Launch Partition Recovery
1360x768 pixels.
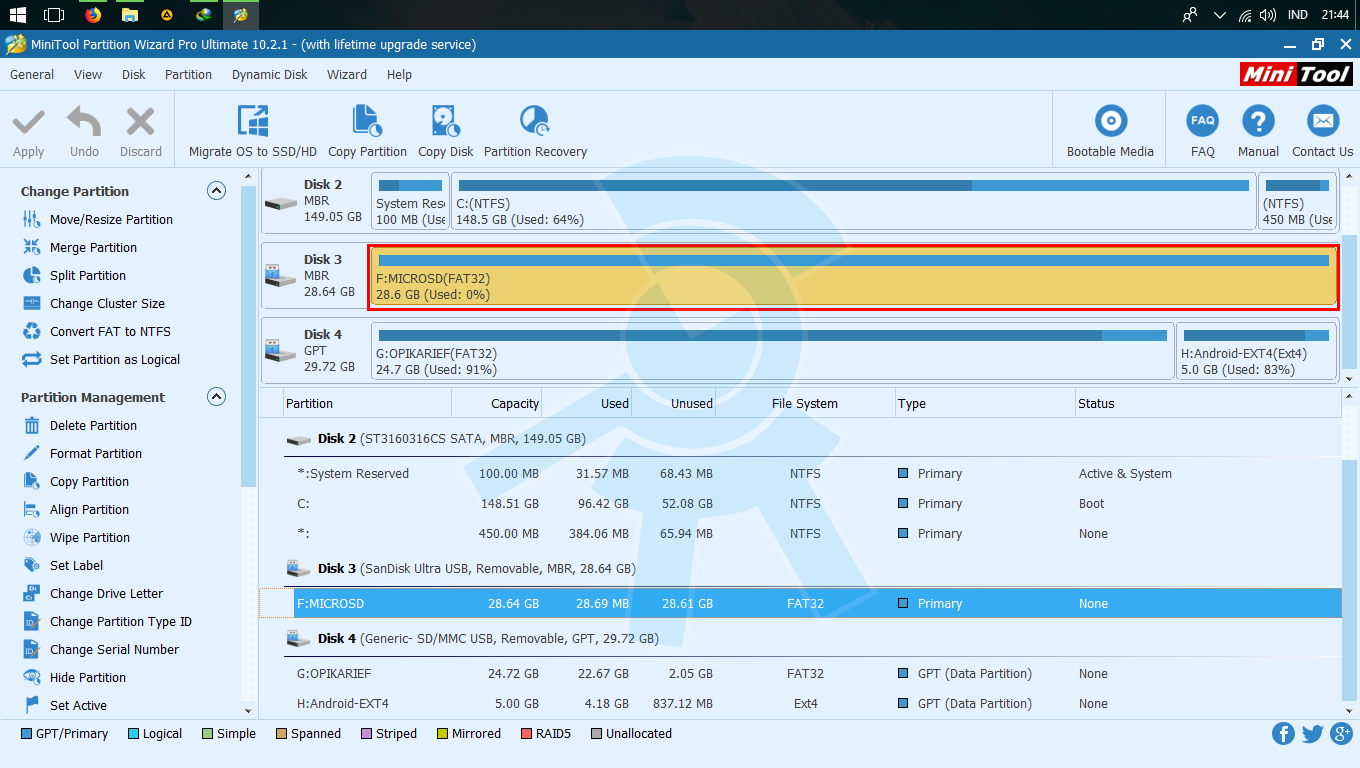(534, 129)
